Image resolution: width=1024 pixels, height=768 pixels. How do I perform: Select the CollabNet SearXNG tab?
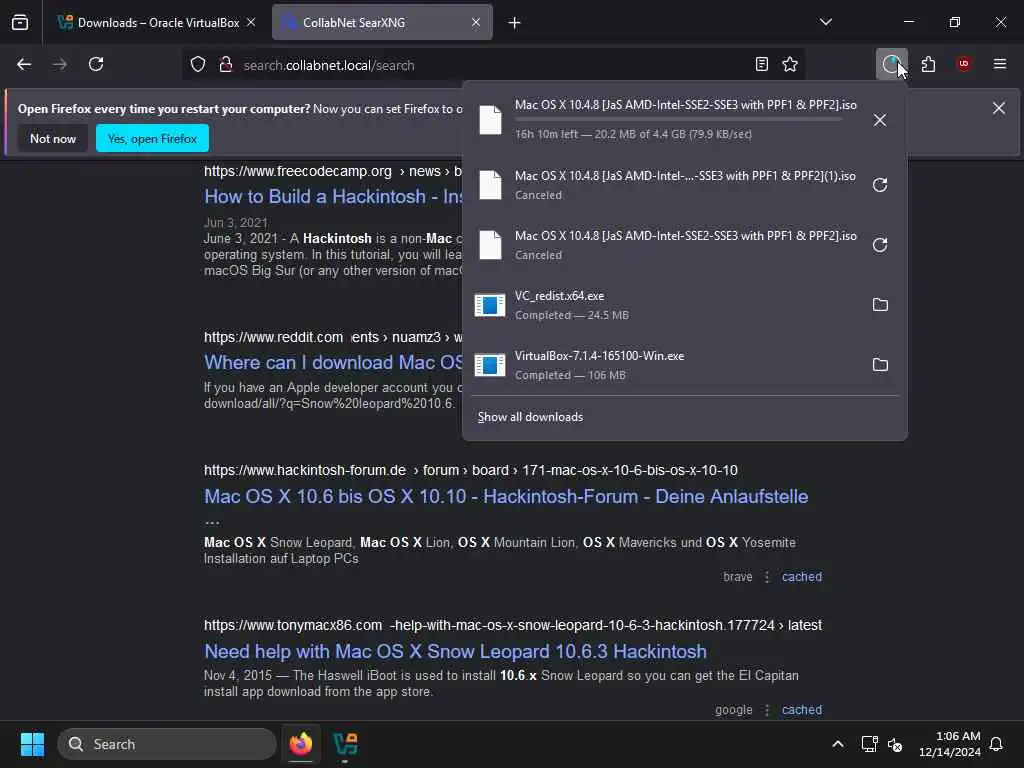tap(382, 22)
